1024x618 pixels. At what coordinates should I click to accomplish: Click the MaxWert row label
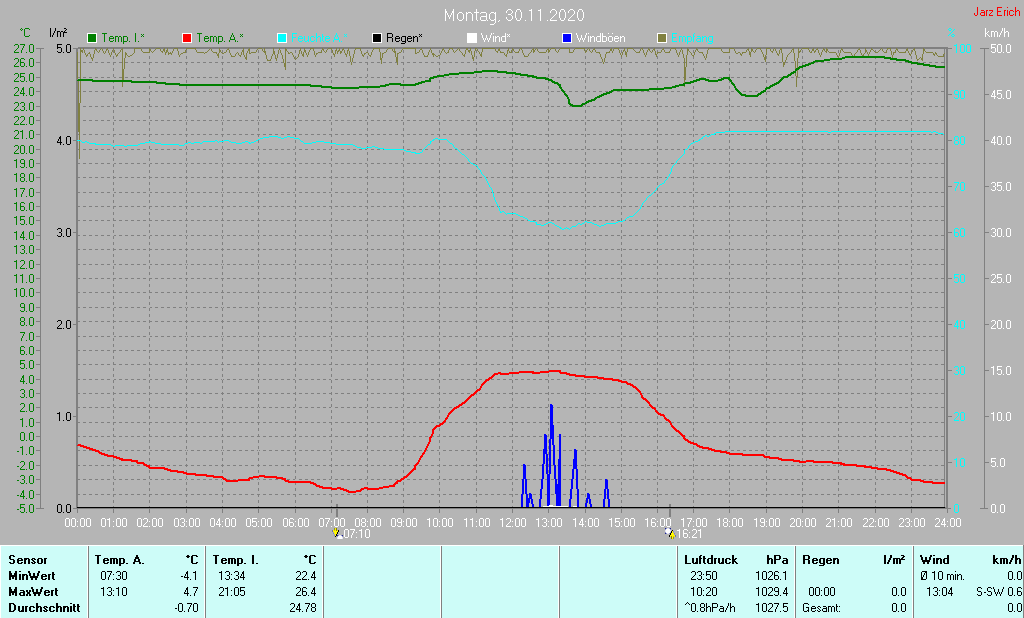pyautogui.click(x=32, y=592)
